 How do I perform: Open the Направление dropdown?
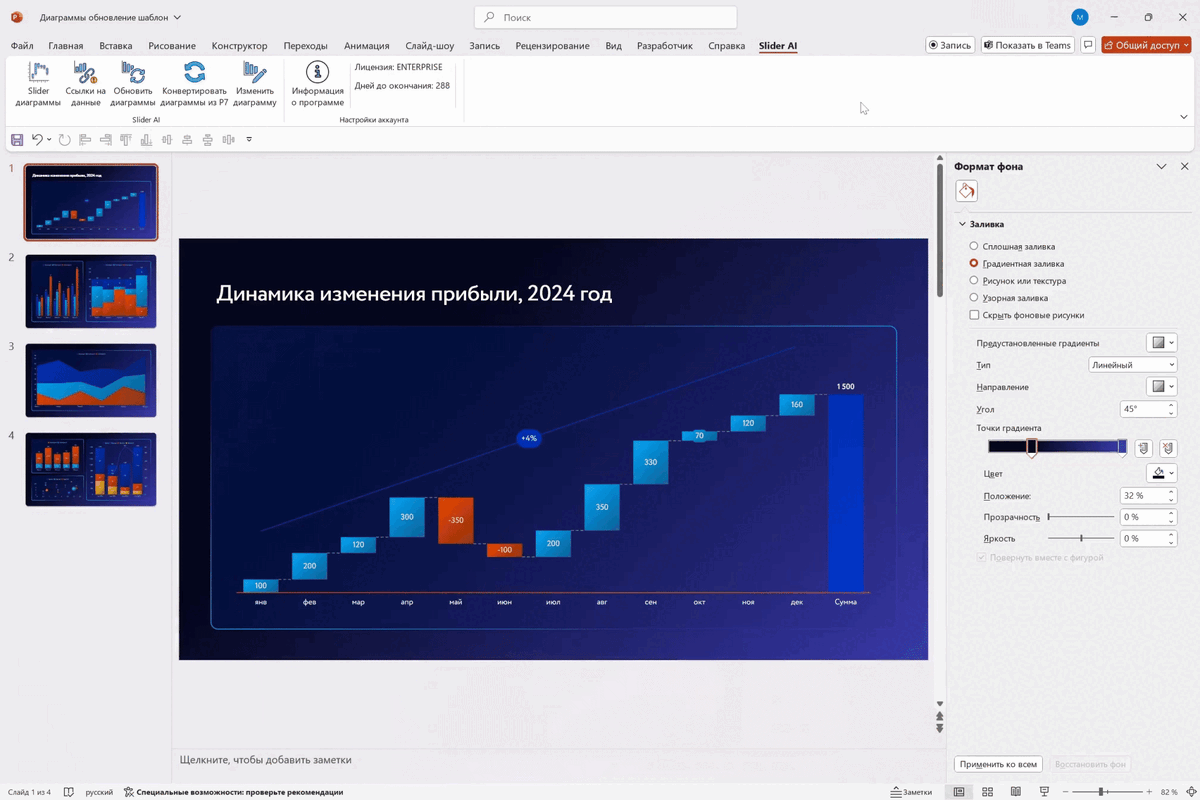pyautogui.click(x=1162, y=387)
